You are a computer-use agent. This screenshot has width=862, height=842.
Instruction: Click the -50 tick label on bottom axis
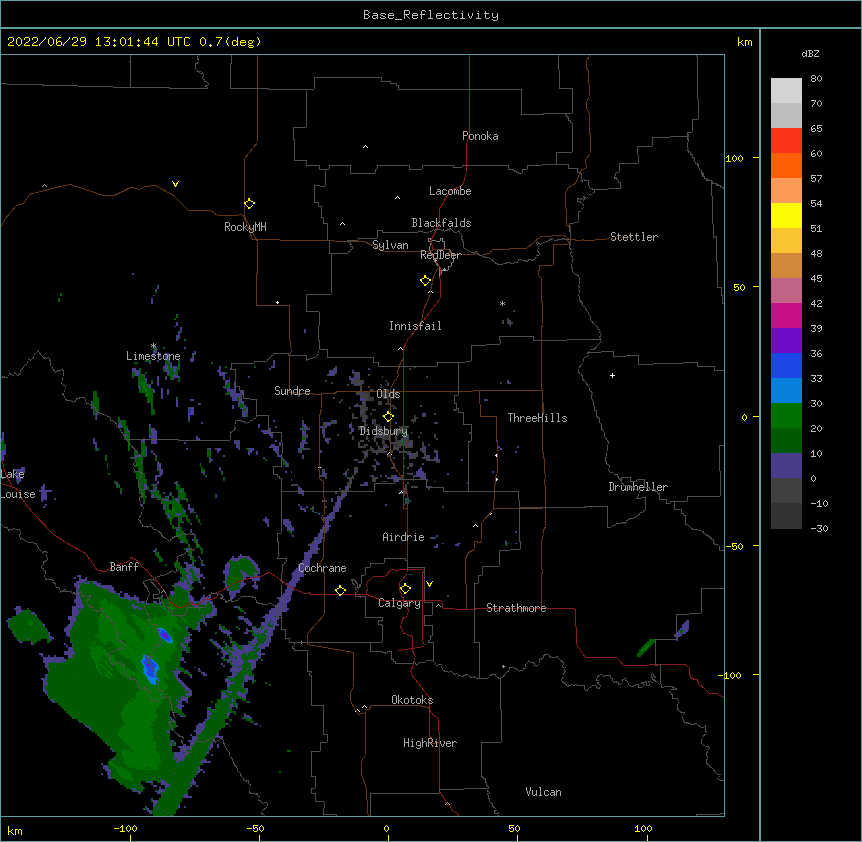pos(256,828)
